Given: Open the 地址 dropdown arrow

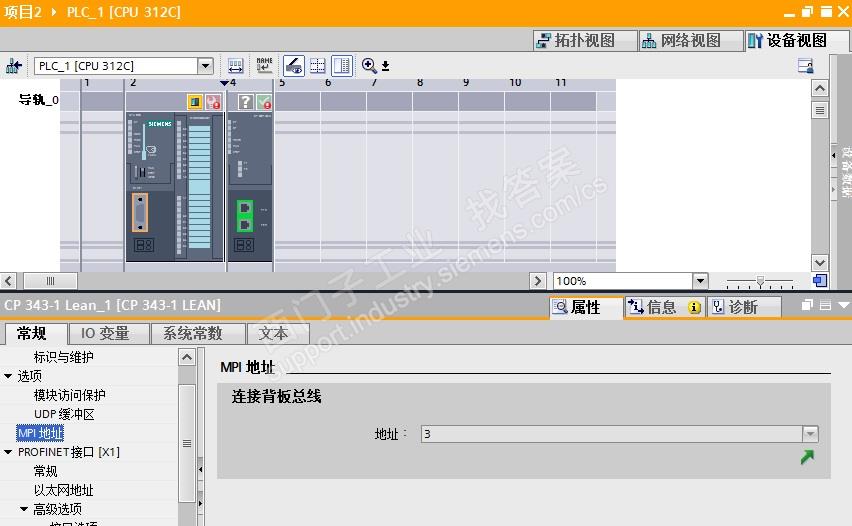Looking at the screenshot, I should [810, 434].
